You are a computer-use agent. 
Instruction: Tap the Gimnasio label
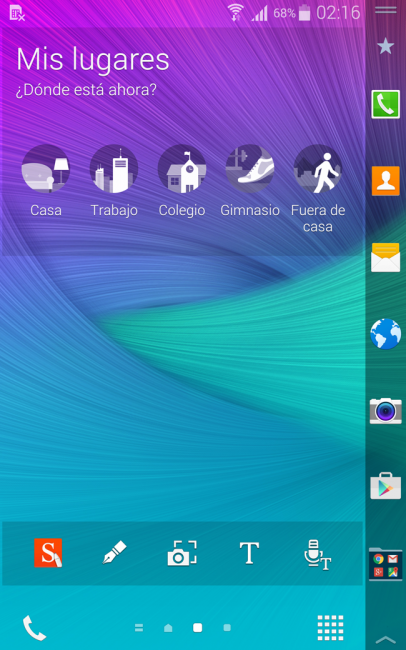click(250, 210)
